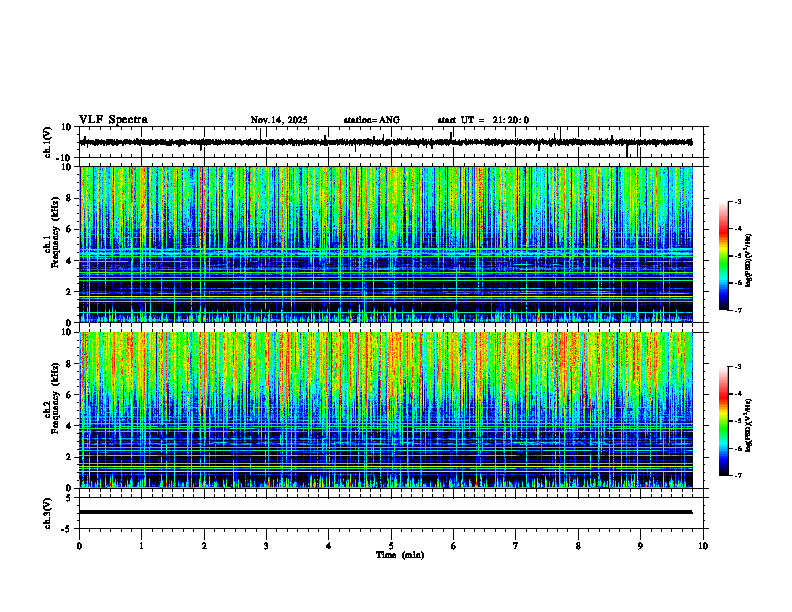Click time axis tick label '3'
792x612 pixels.
click(266, 546)
